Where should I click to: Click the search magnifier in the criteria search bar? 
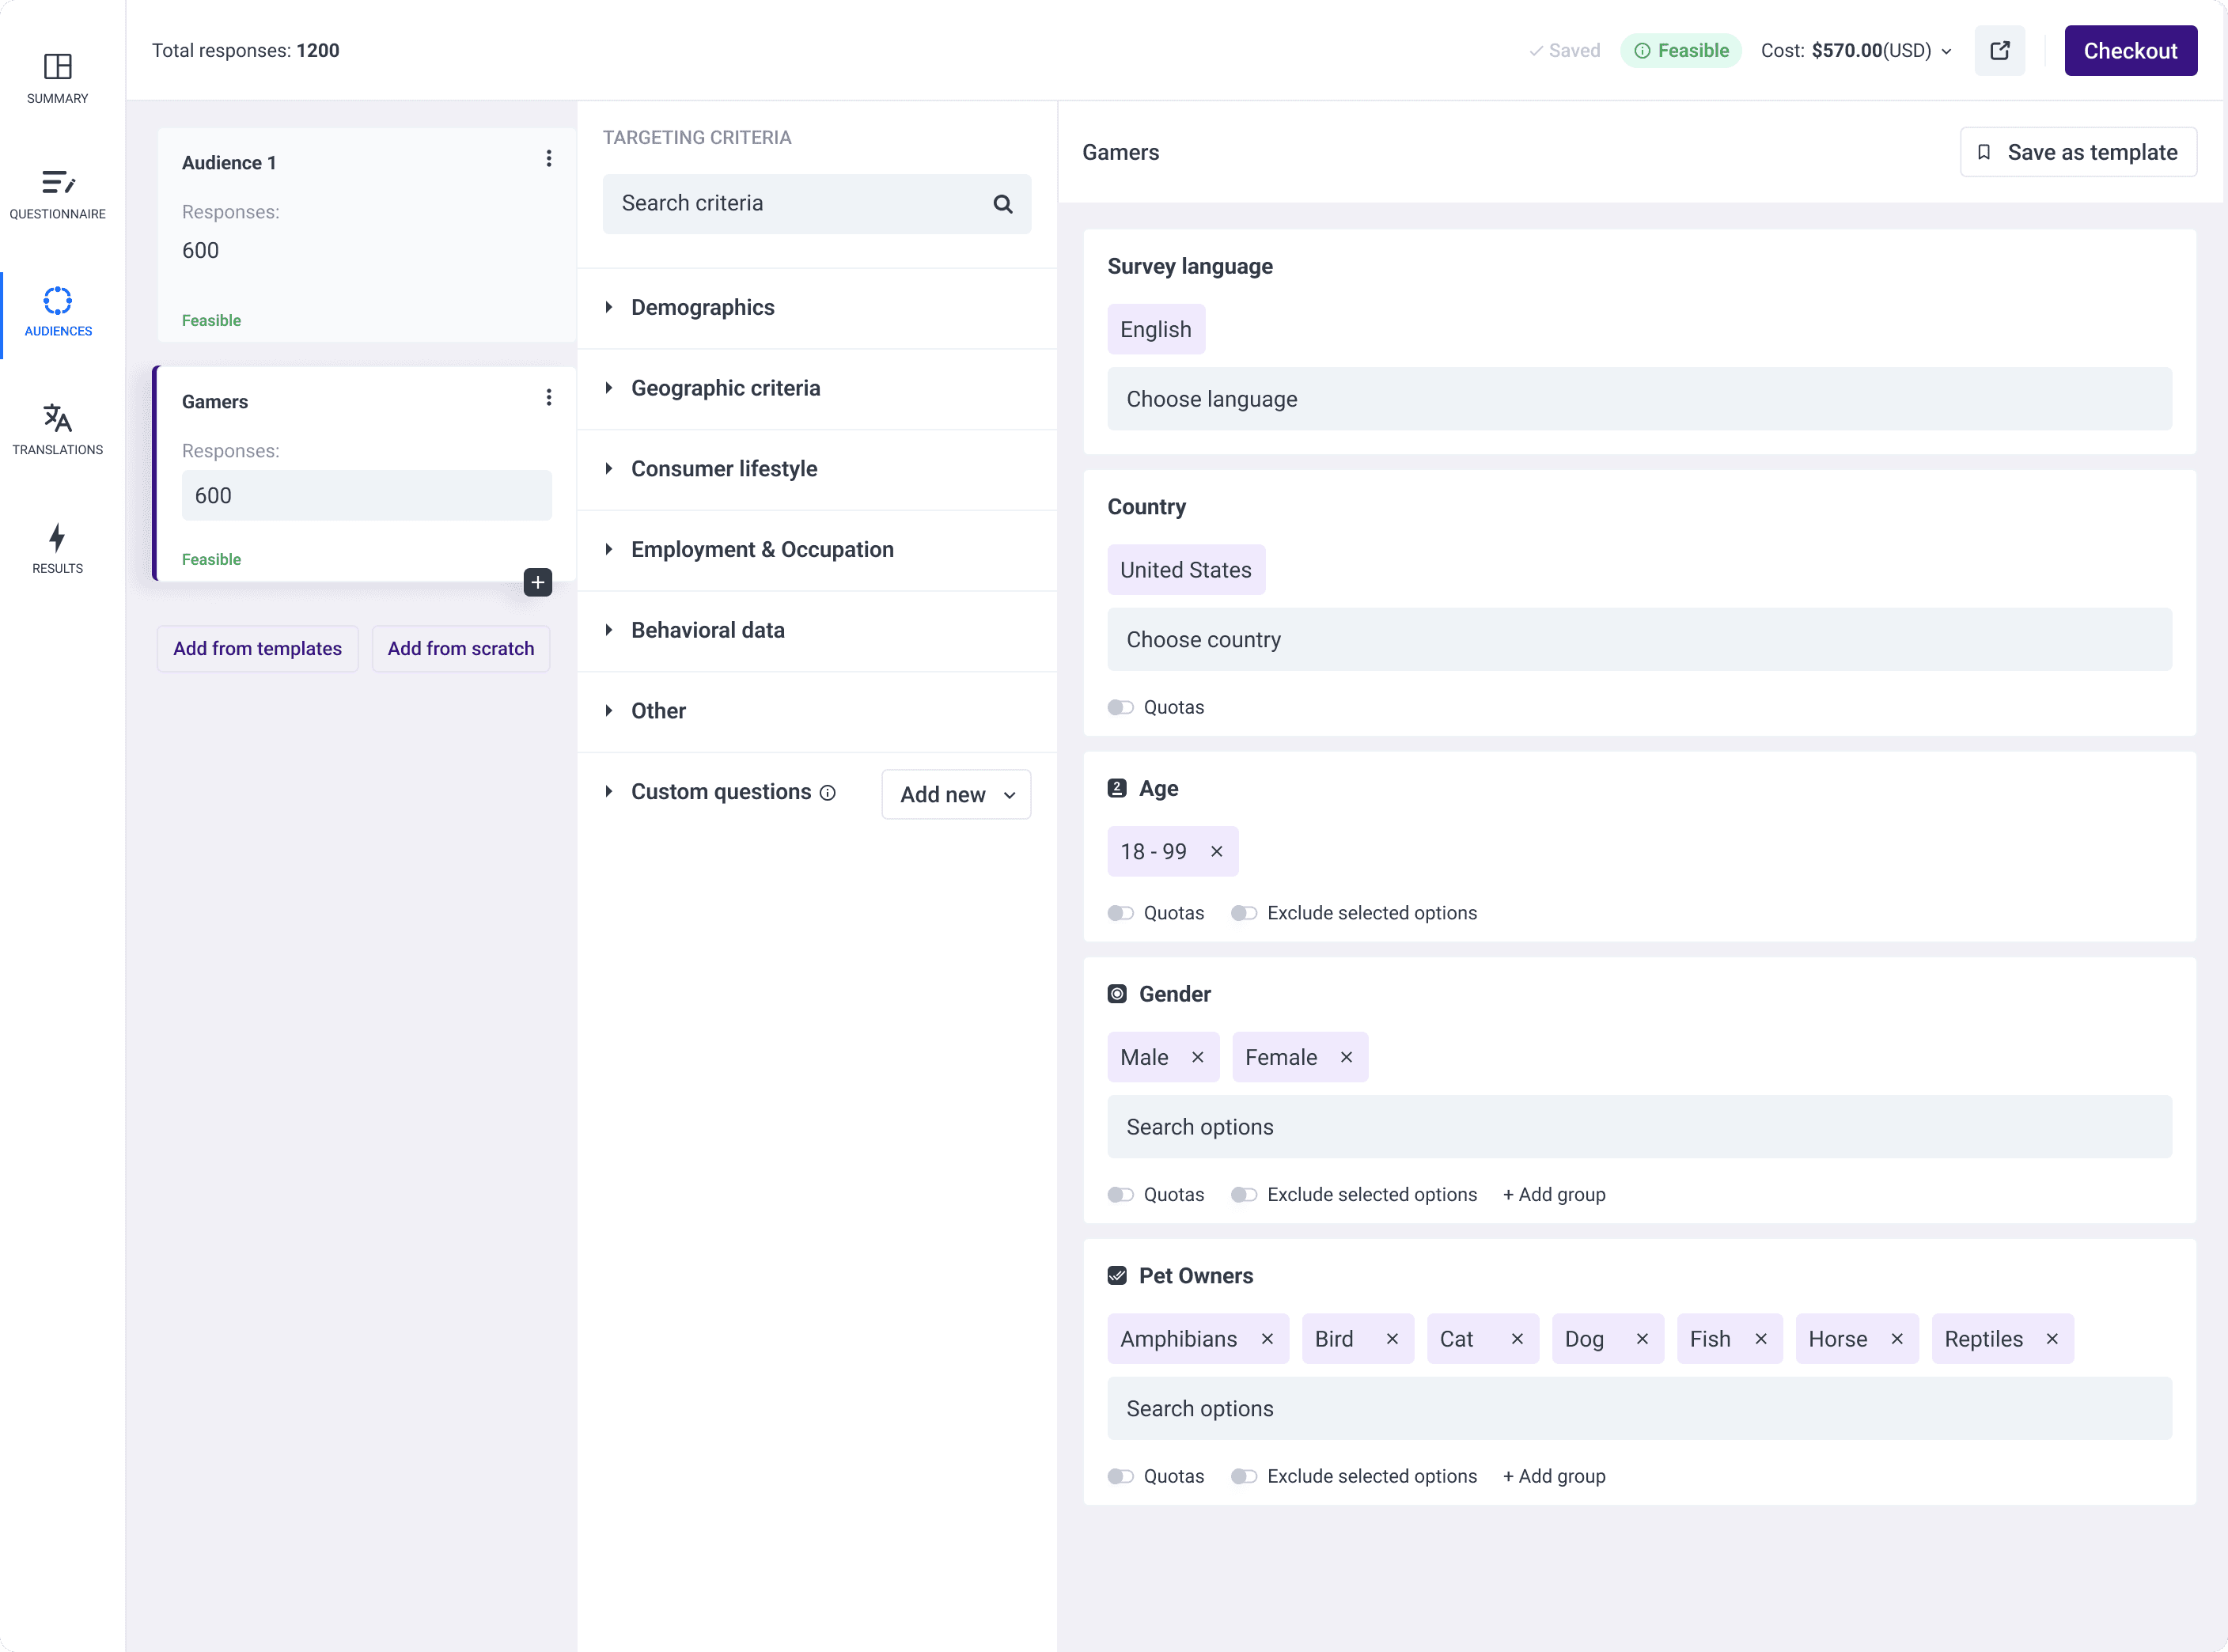click(1003, 203)
